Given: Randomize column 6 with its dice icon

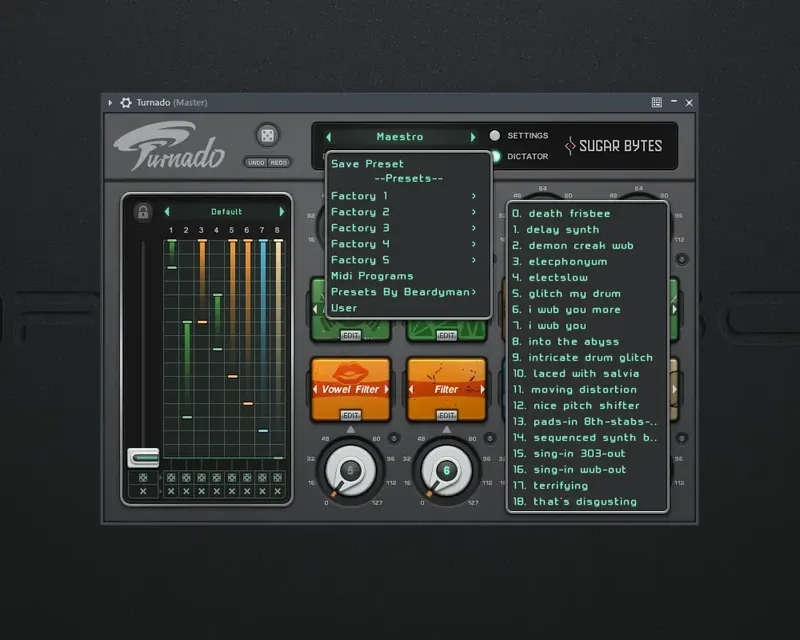Looking at the screenshot, I should click(247, 478).
